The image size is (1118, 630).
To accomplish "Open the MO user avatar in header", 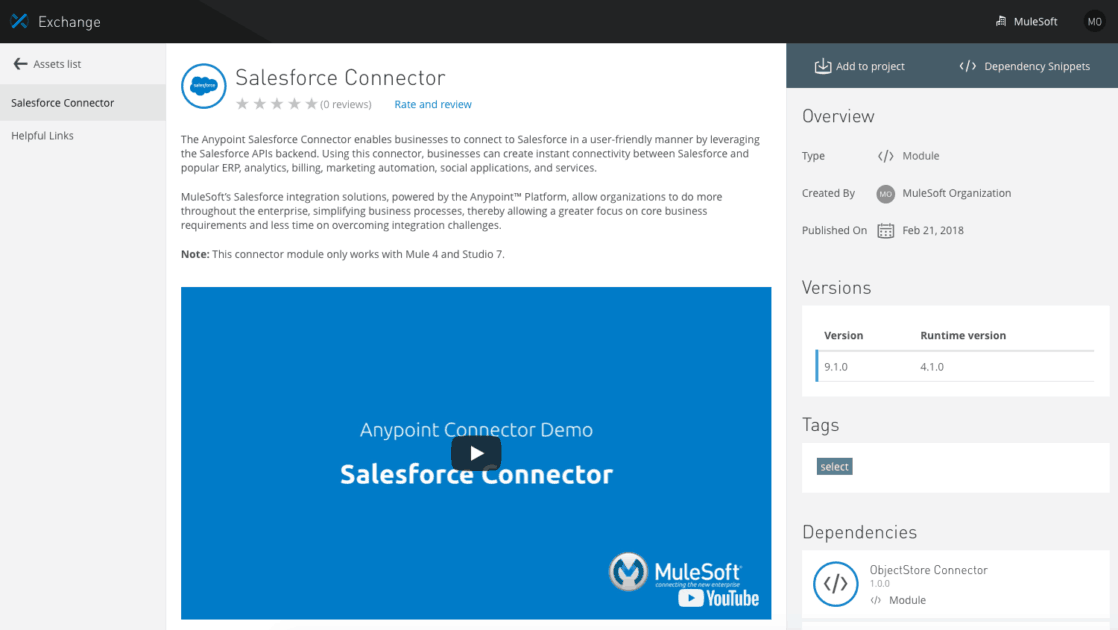I will 1094,21.
